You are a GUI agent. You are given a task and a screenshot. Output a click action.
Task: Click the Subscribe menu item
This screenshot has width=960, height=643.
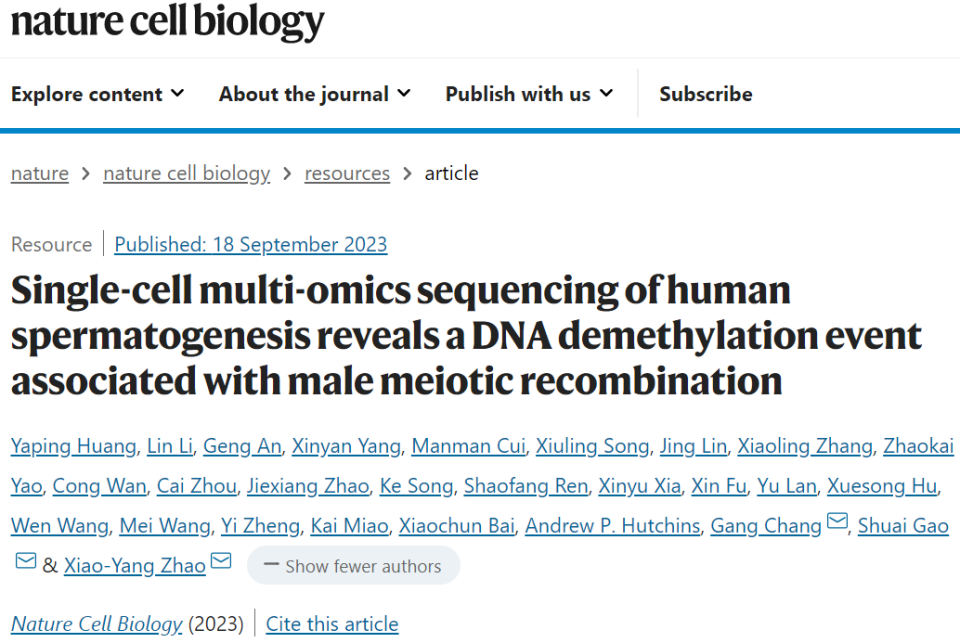point(705,94)
